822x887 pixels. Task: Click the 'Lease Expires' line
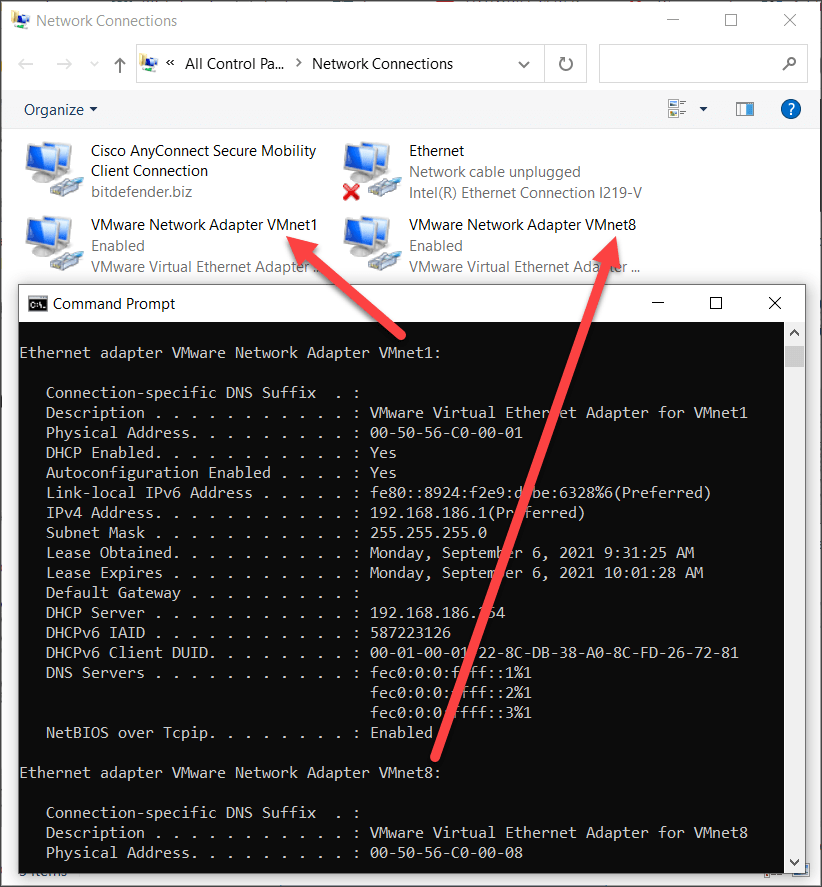375,572
